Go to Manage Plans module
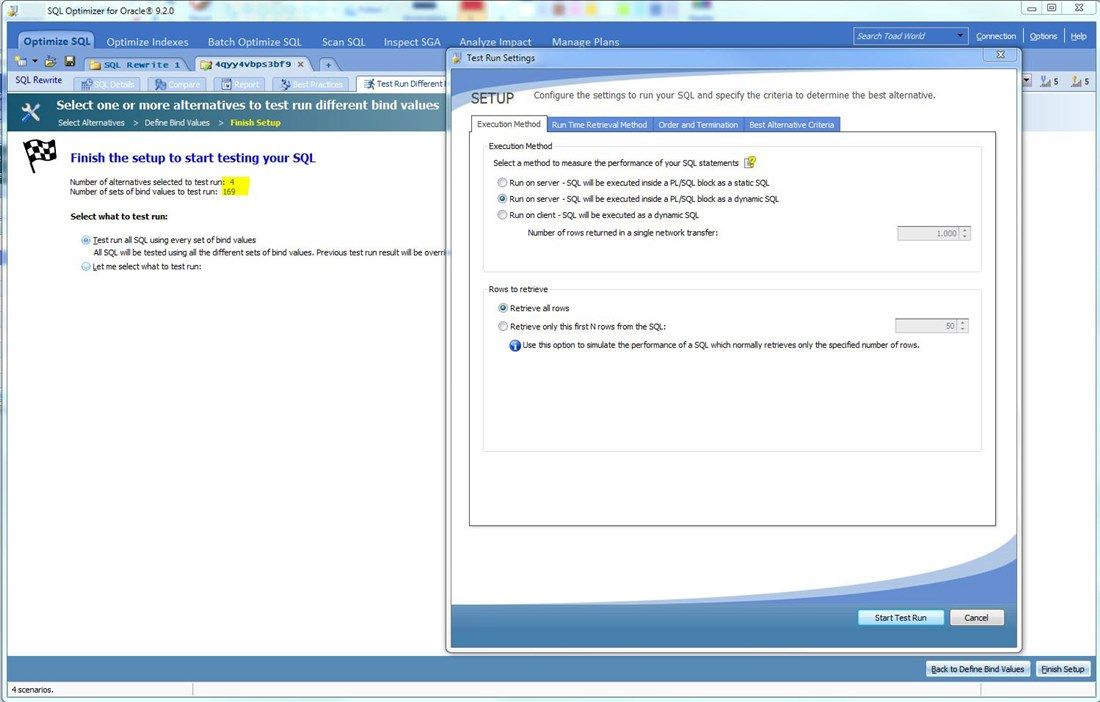Image resolution: width=1100 pixels, height=702 pixels. [x=585, y=42]
